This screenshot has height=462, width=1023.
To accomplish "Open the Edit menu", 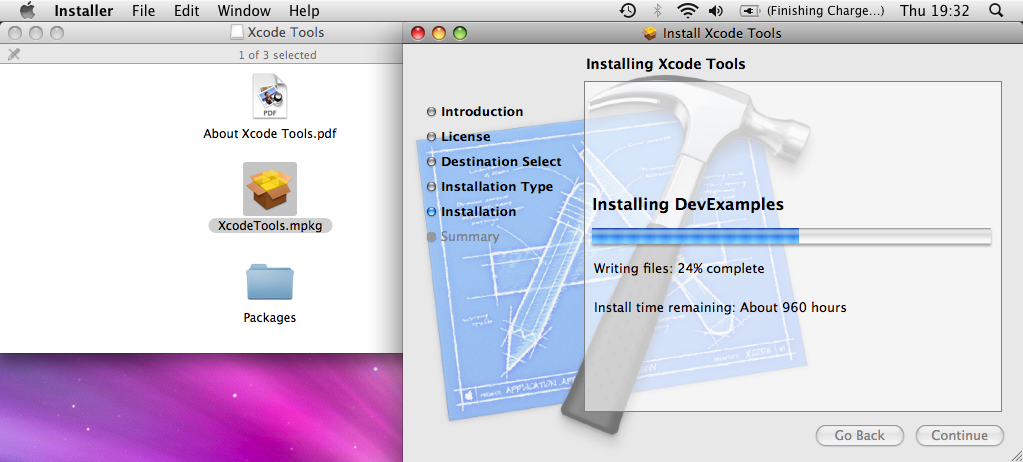I will (x=187, y=11).
